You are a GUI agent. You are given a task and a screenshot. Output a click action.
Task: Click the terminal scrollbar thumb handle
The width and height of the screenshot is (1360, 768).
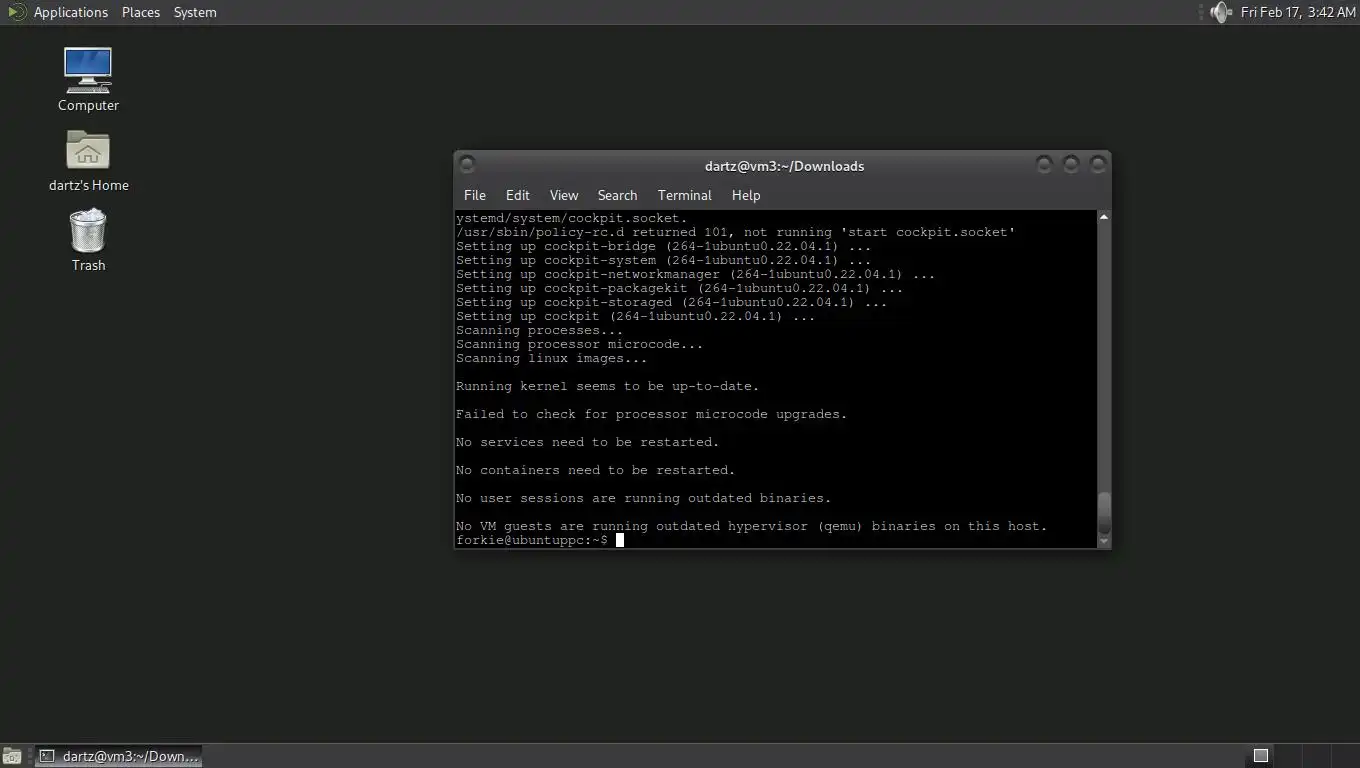(1104, 514)
